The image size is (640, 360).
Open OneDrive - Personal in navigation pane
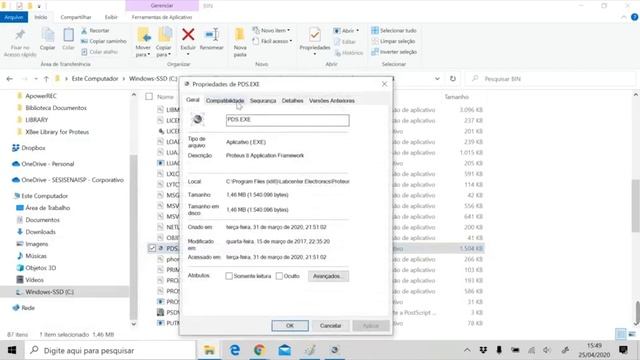click(47, 164)
